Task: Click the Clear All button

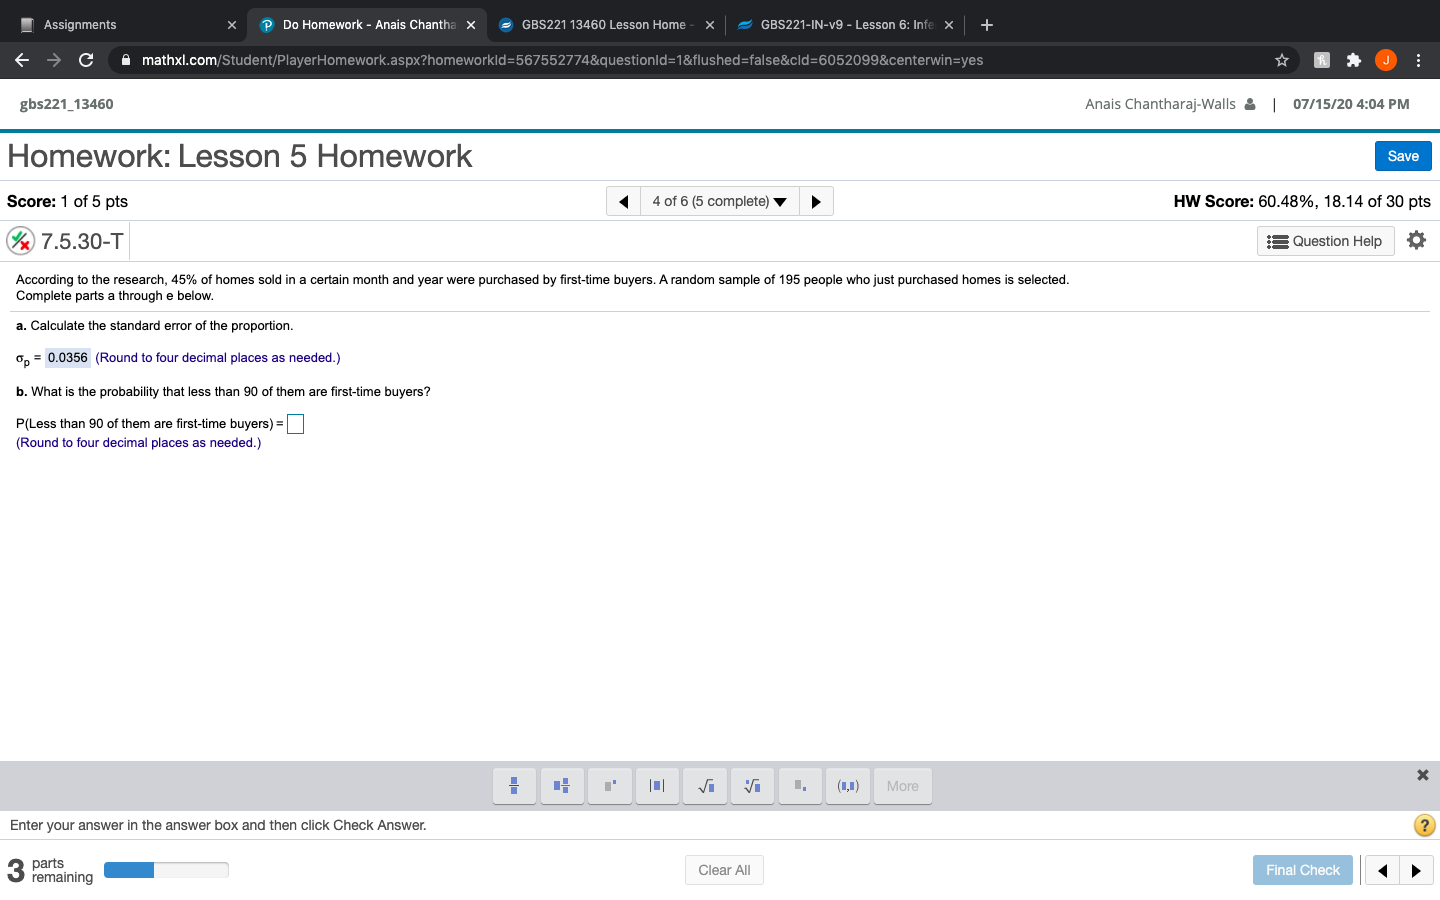Action: click(x=724, y=869)
